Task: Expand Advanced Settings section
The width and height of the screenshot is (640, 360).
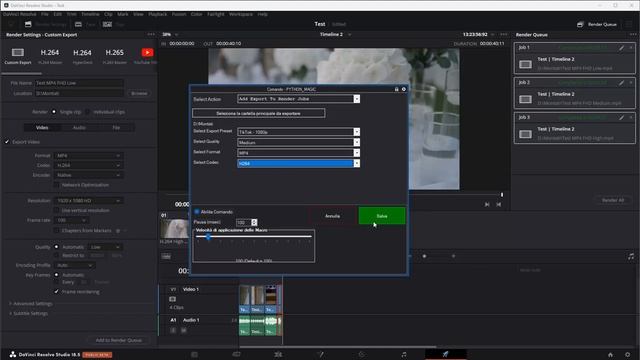Action: [x=31, y=304]
